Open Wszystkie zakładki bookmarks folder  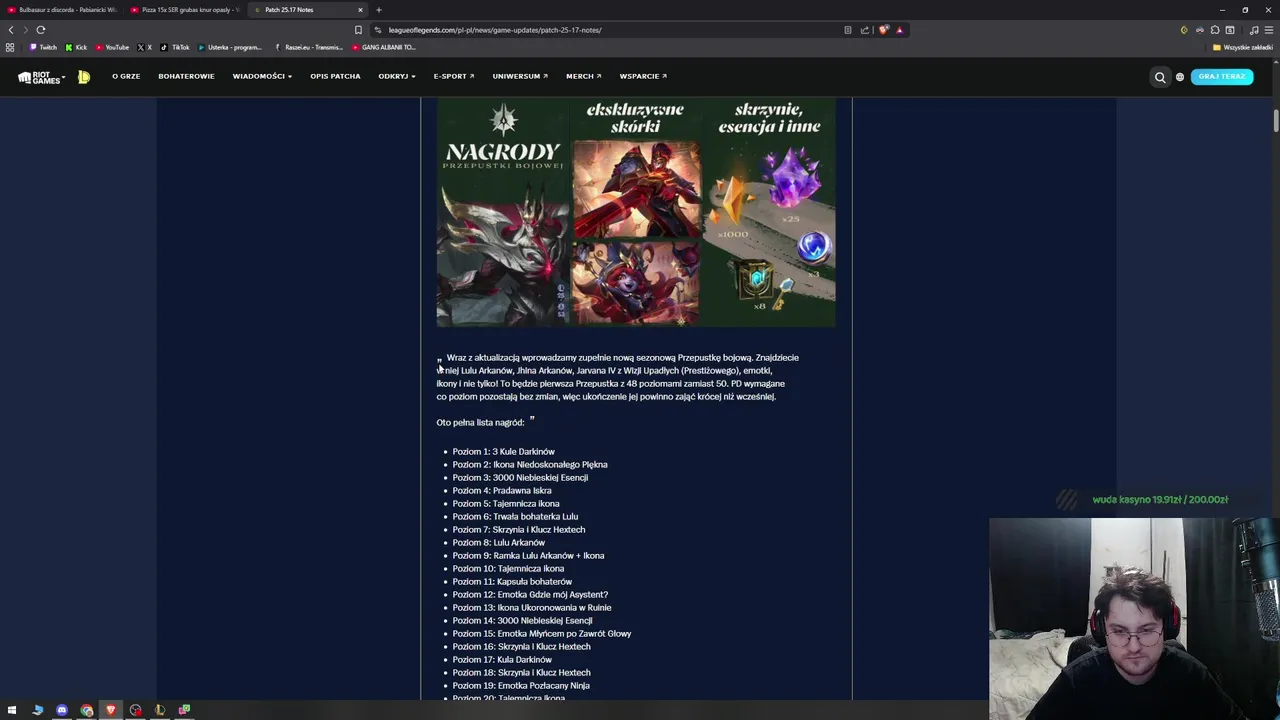coord(1243,47)
